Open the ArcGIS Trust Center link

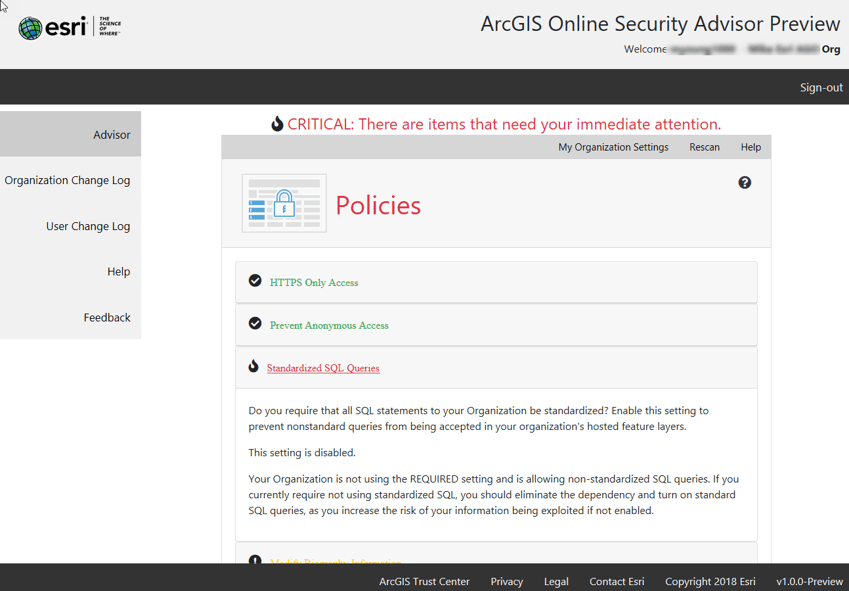(424, 582)
